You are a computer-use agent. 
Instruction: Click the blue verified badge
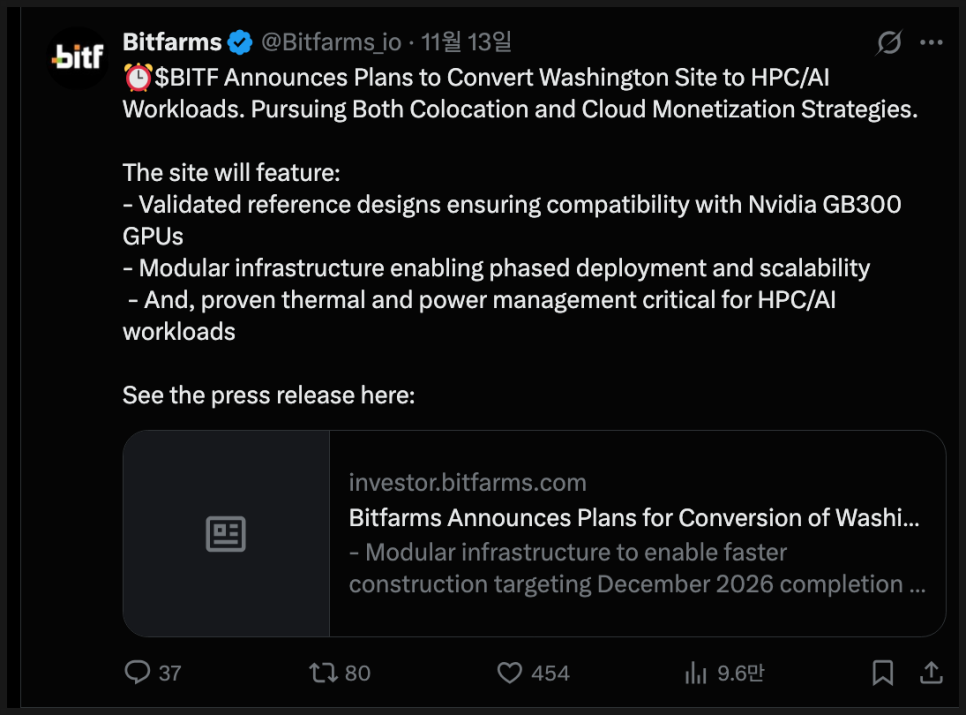(240, 43)
